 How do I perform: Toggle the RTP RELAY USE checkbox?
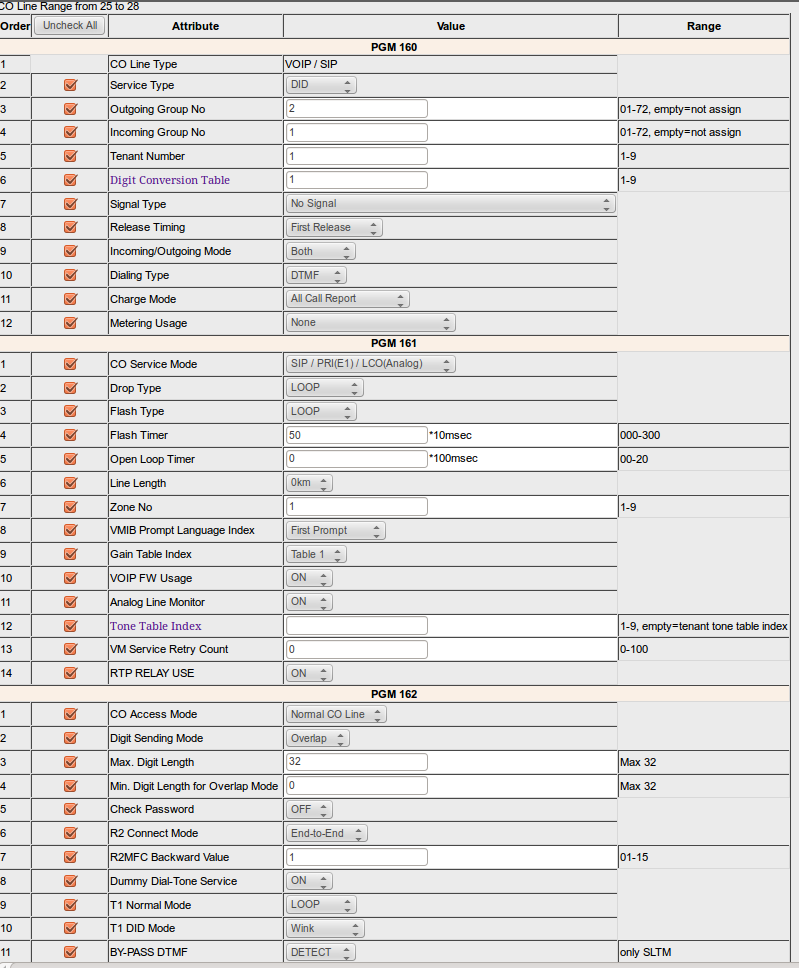tap(70, 673)
